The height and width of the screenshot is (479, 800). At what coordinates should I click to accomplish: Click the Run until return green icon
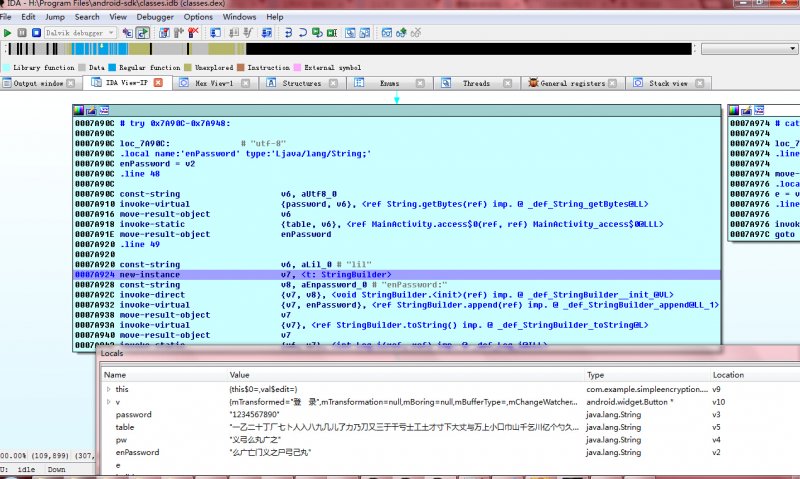point(317,33)
